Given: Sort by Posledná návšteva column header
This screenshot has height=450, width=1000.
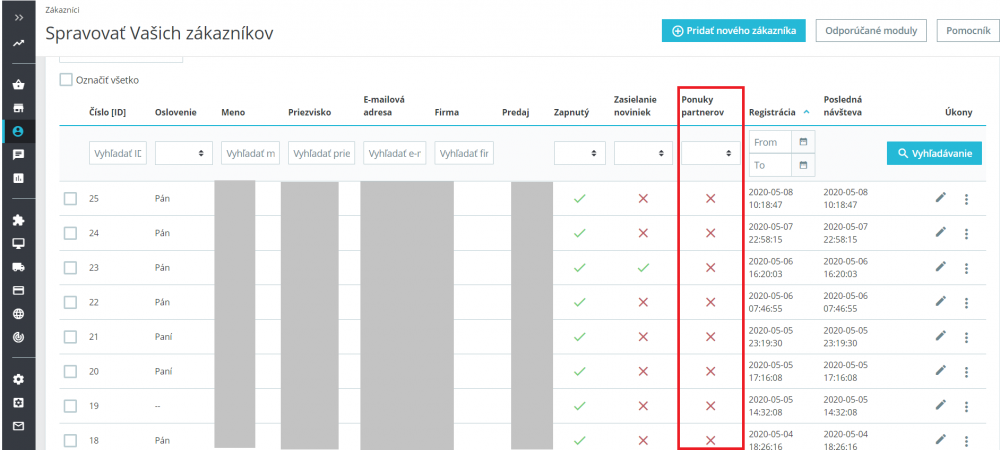Looking at the screenshot, I should 845,106.
